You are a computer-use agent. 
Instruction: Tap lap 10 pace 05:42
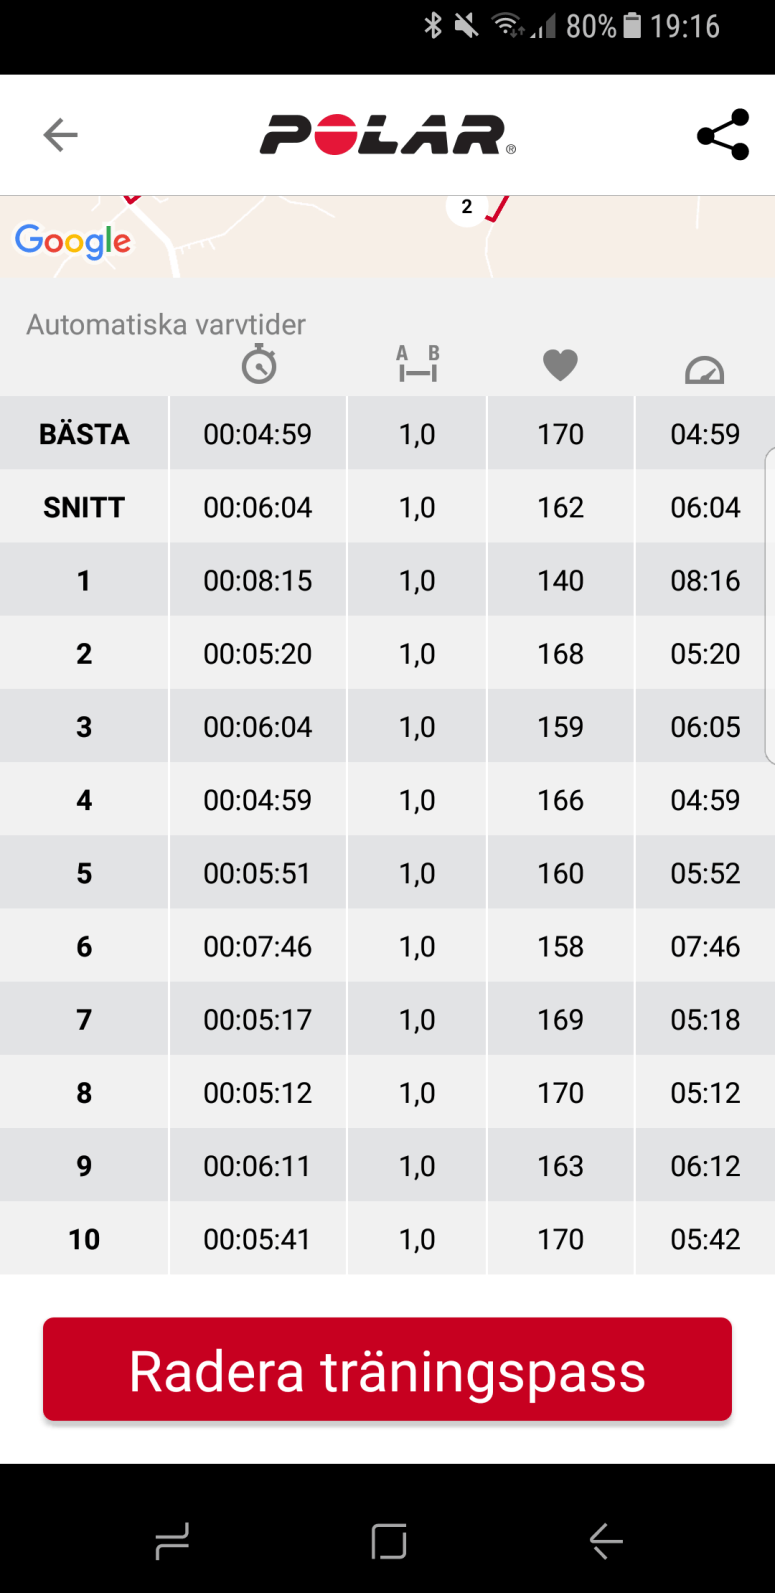pos(705,1239)
